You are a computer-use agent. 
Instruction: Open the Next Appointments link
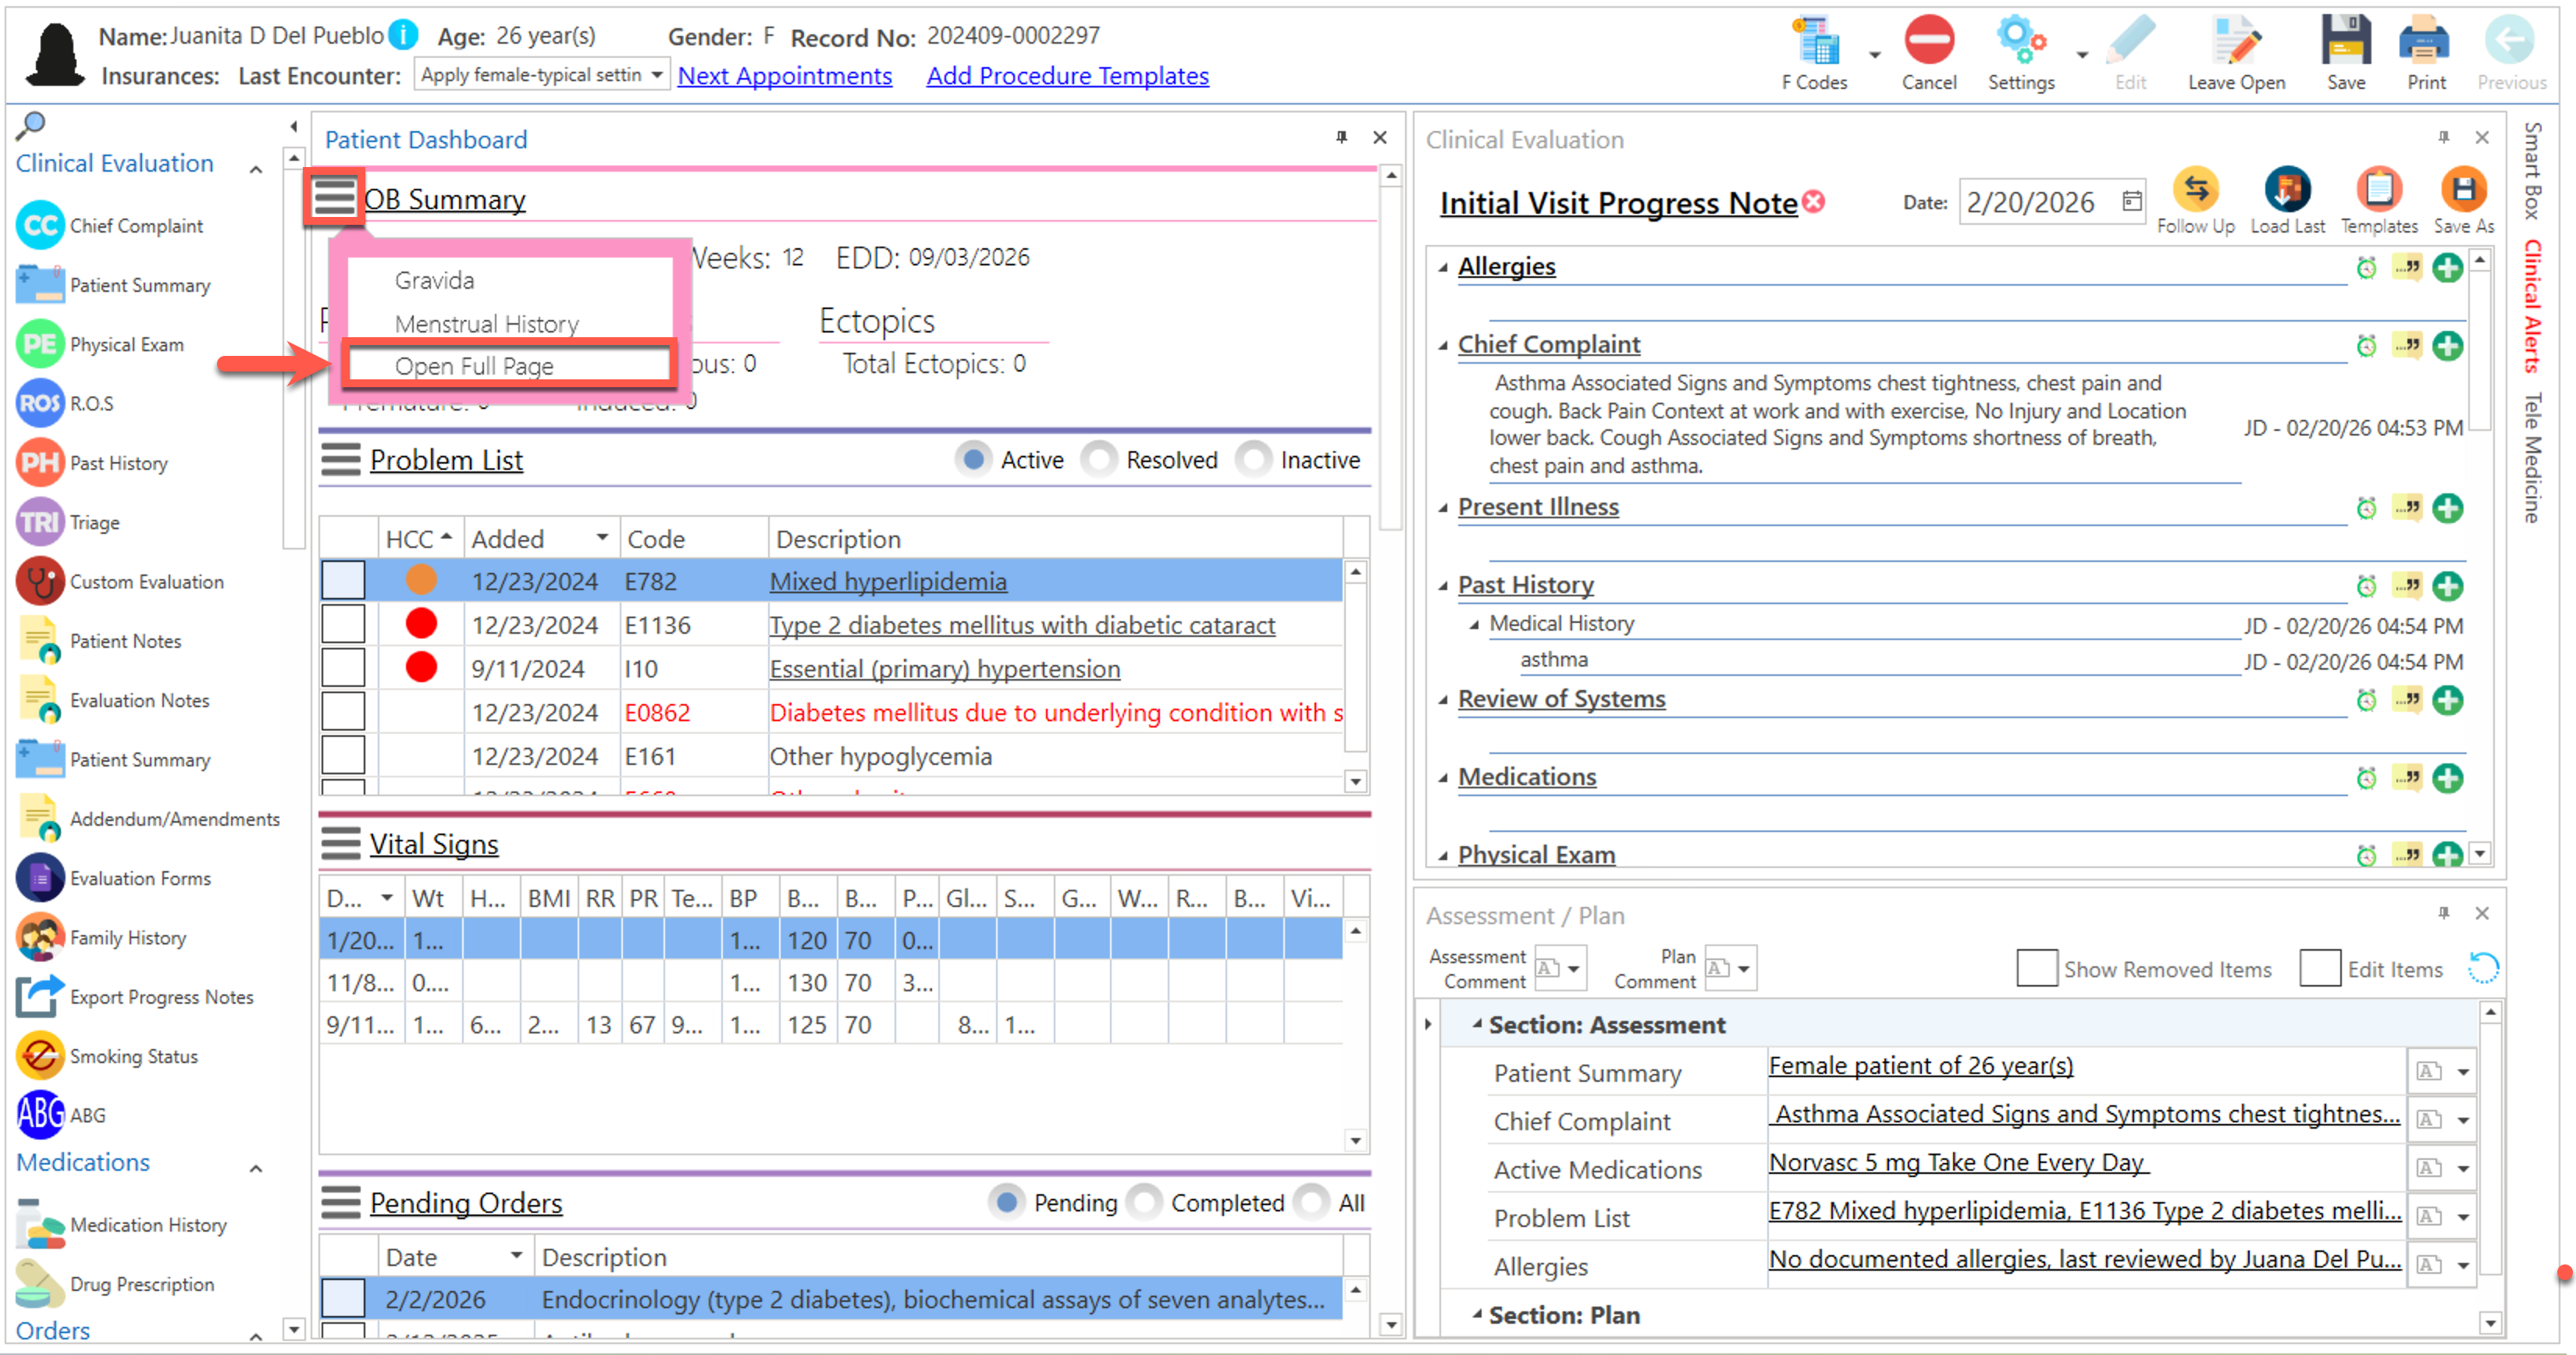(784, 76)
